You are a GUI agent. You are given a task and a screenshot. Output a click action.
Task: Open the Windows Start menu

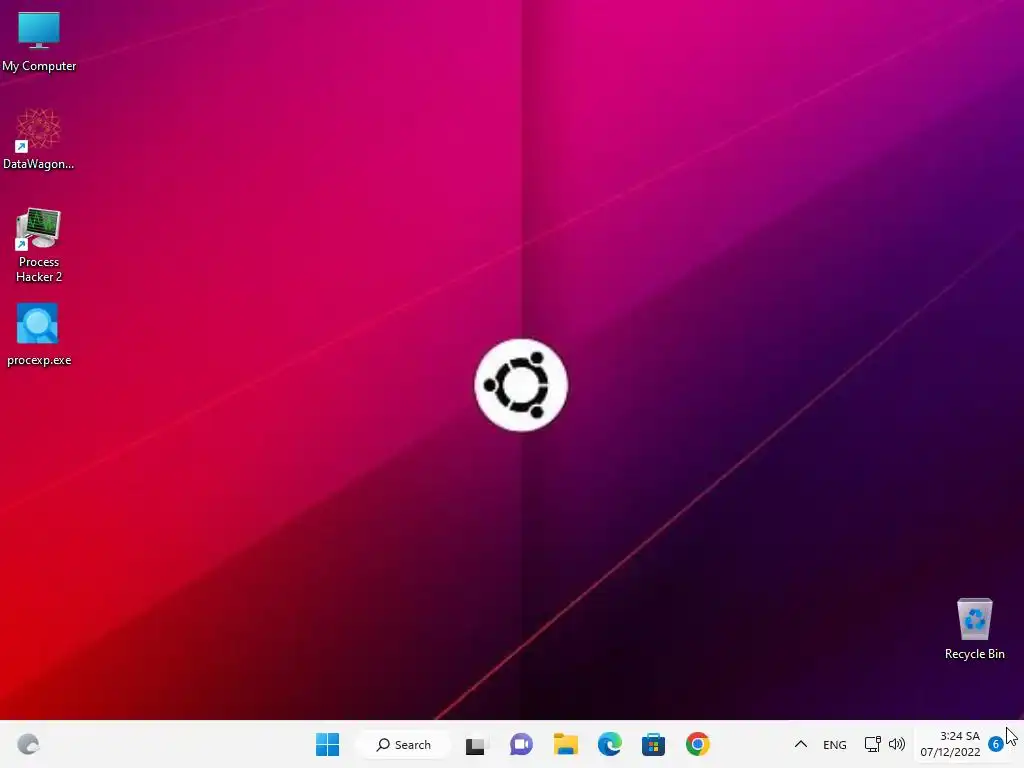(x=327, y=744)
